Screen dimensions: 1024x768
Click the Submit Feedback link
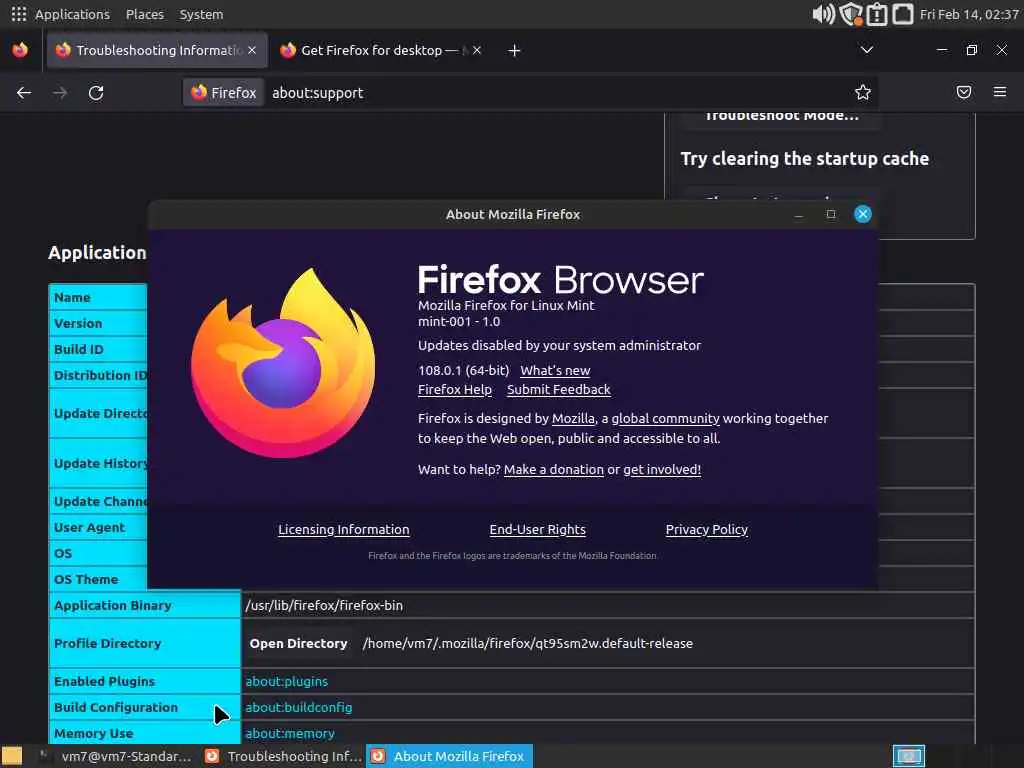(x=558, y=389)
